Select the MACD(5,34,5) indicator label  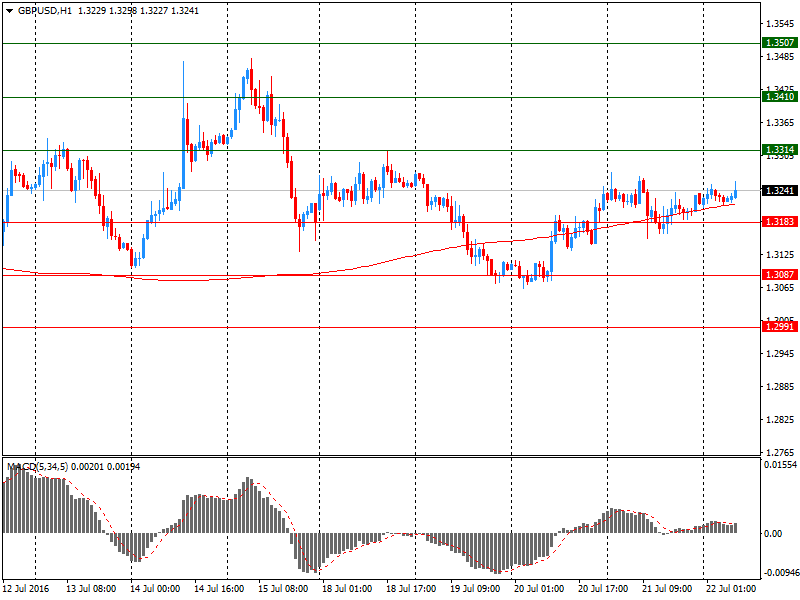(37, 466)
